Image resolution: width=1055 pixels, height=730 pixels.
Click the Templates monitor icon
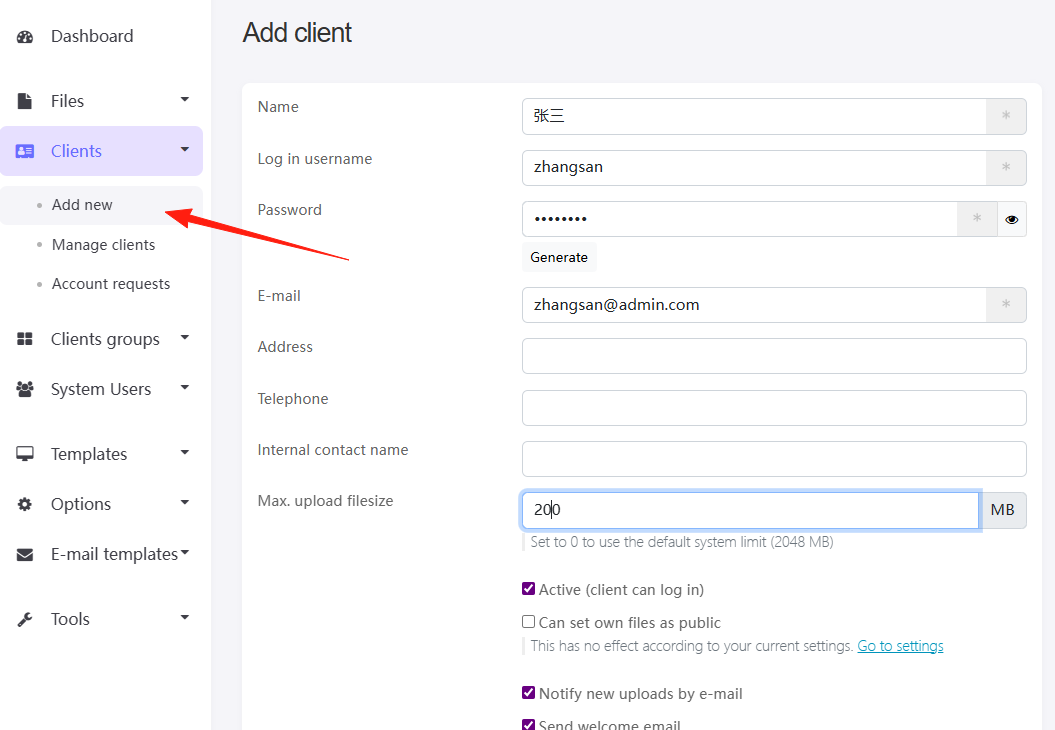(25, 453)
